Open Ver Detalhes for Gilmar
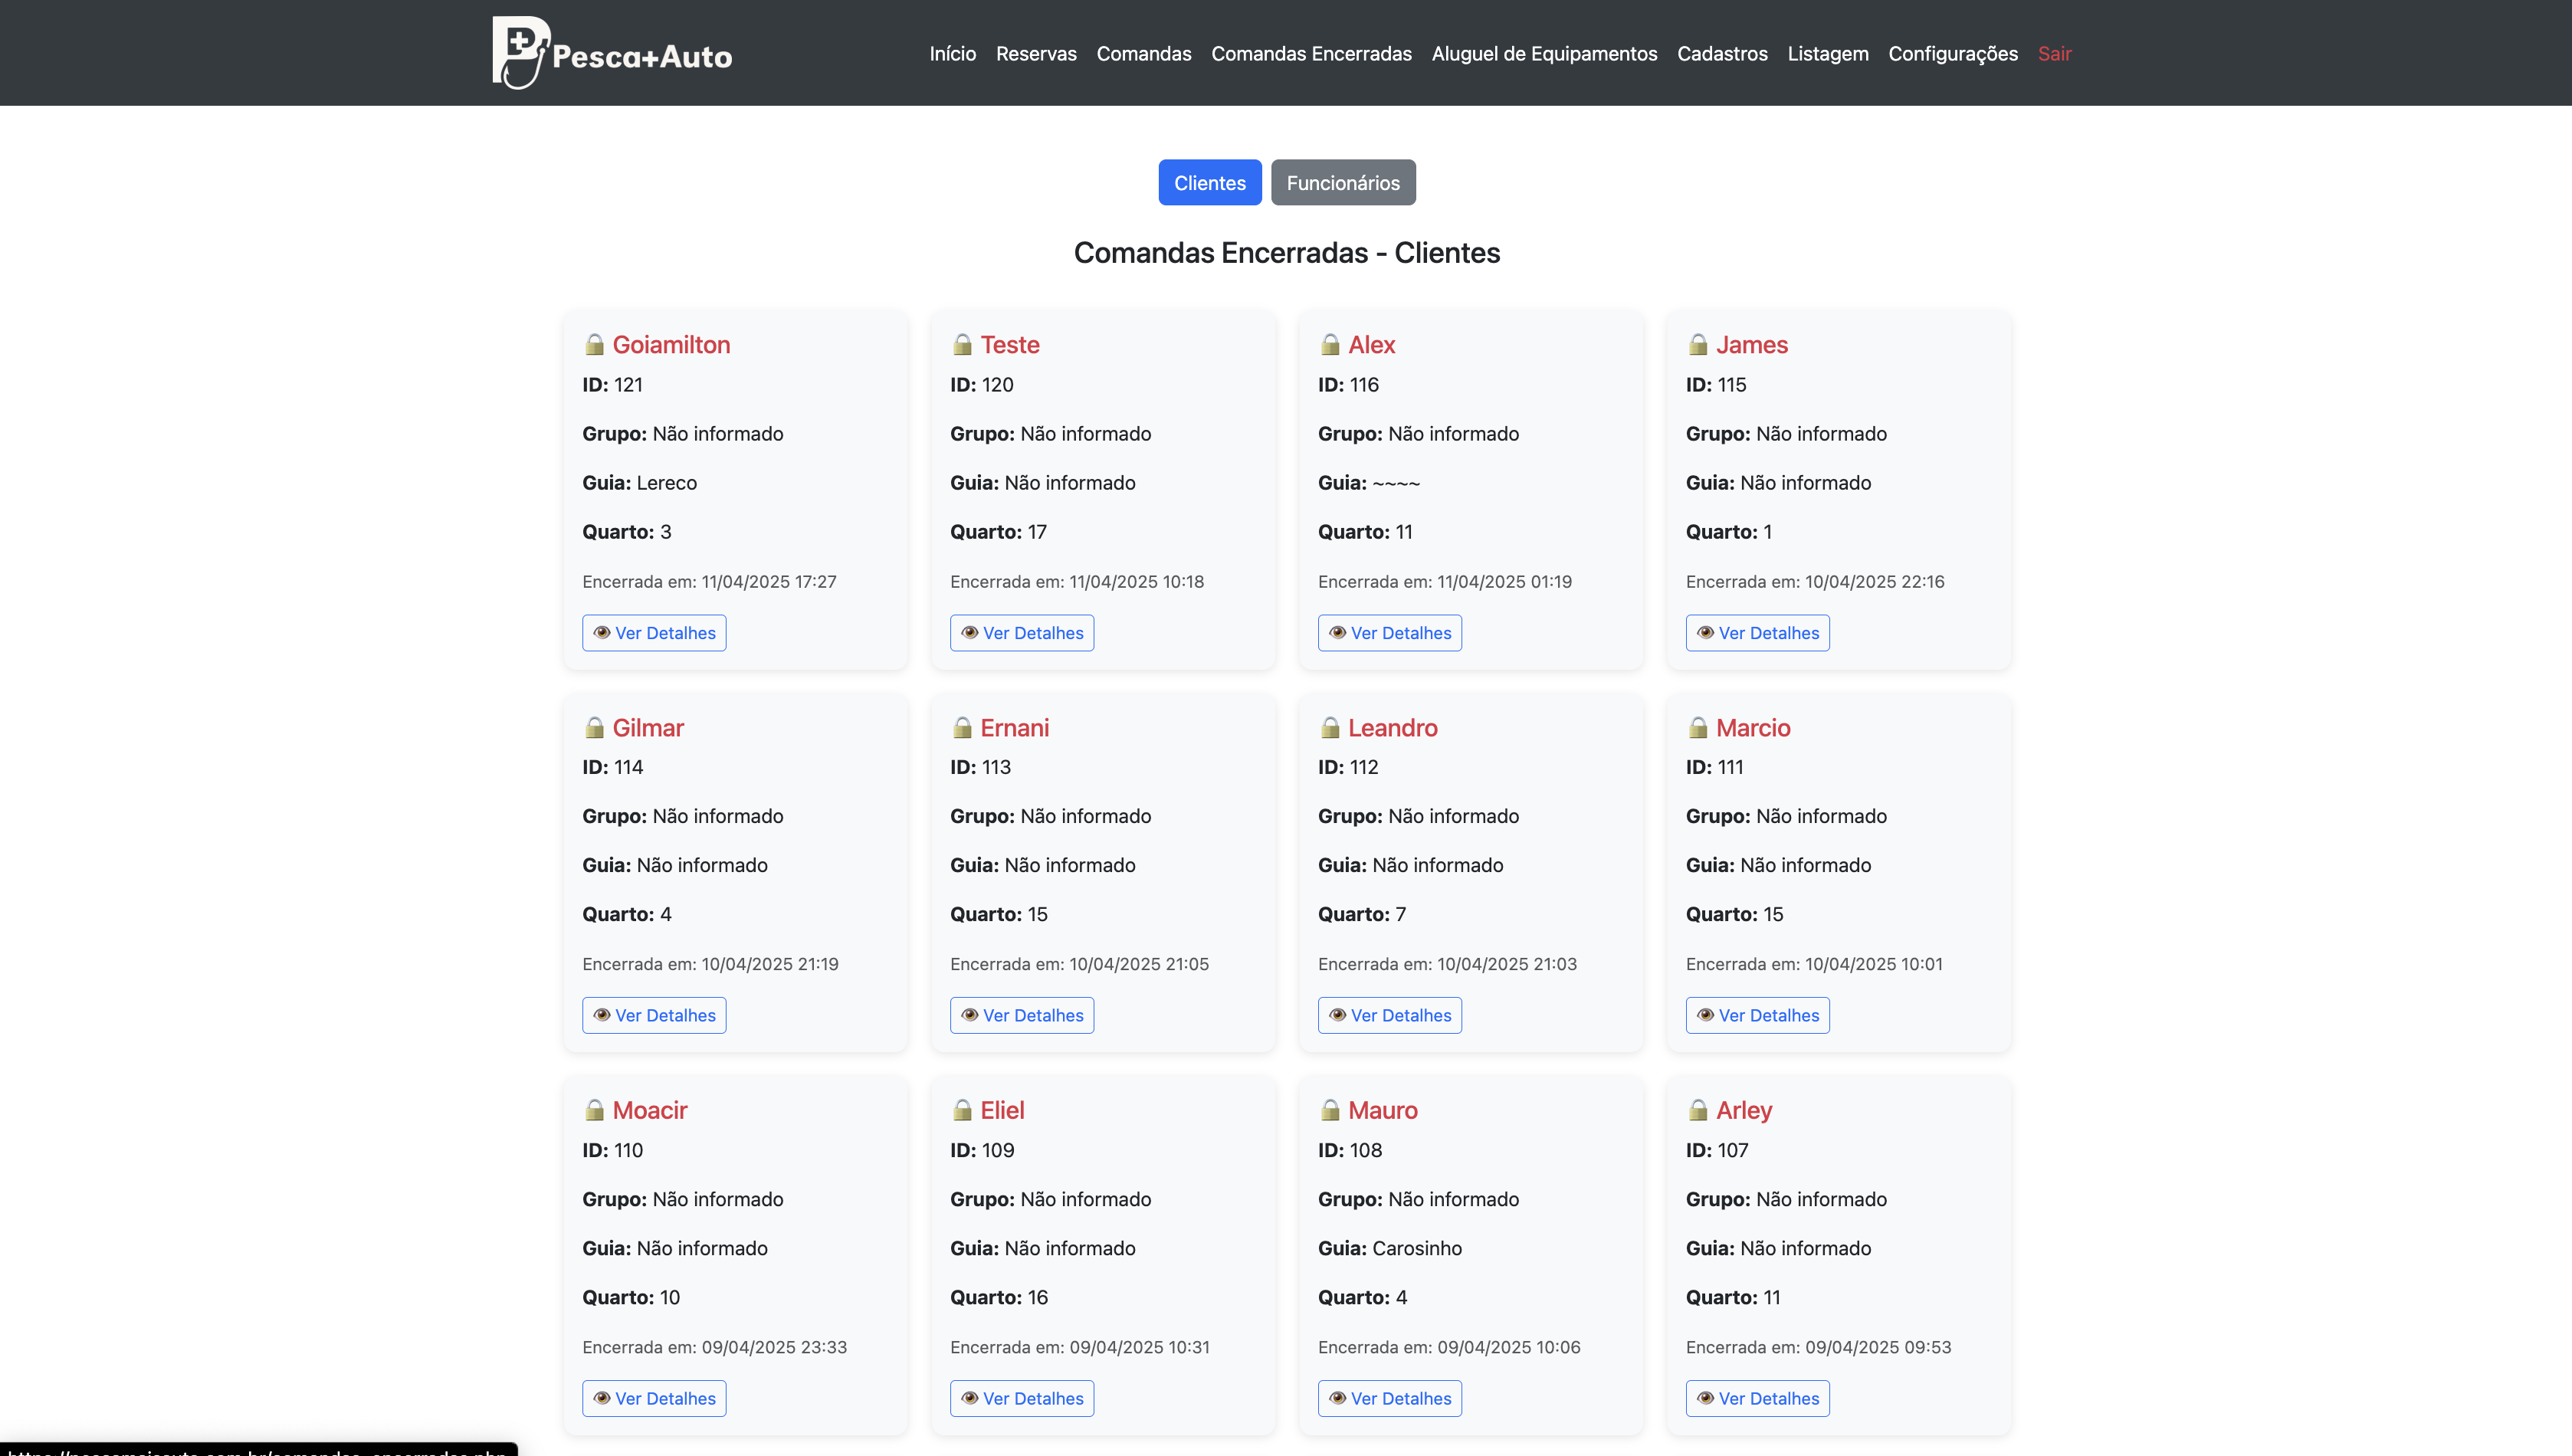The width and height of the screenshot is (2572, 1456). 654,1015
